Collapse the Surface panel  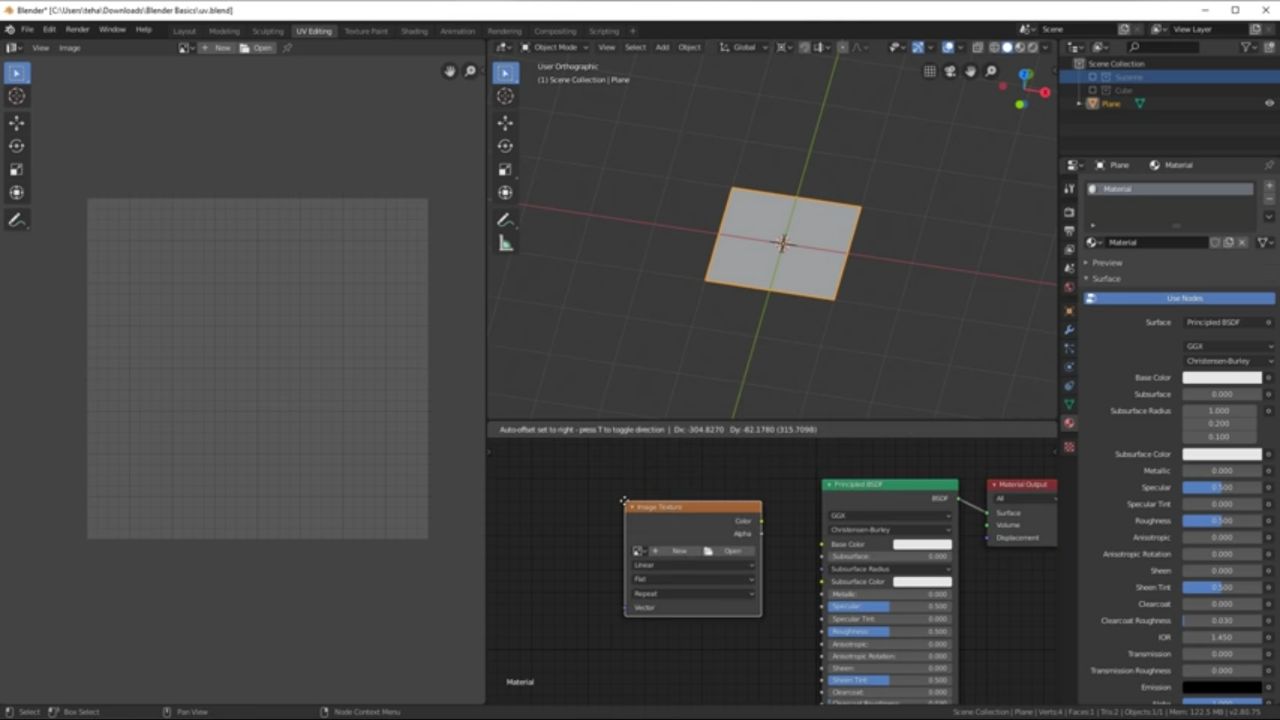point(1105,279)
